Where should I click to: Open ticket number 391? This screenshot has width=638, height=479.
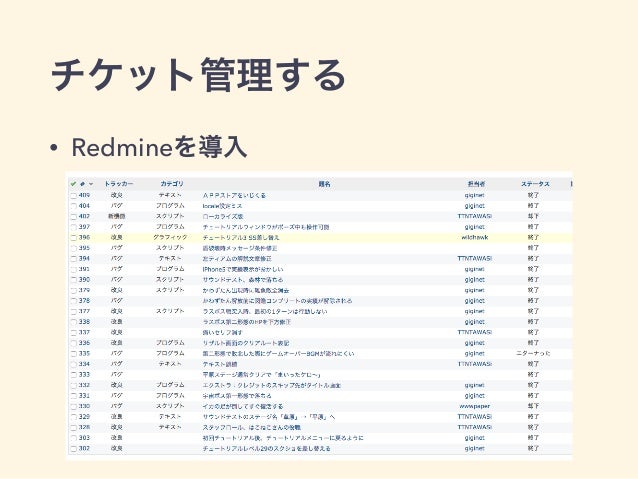[84, 269]
